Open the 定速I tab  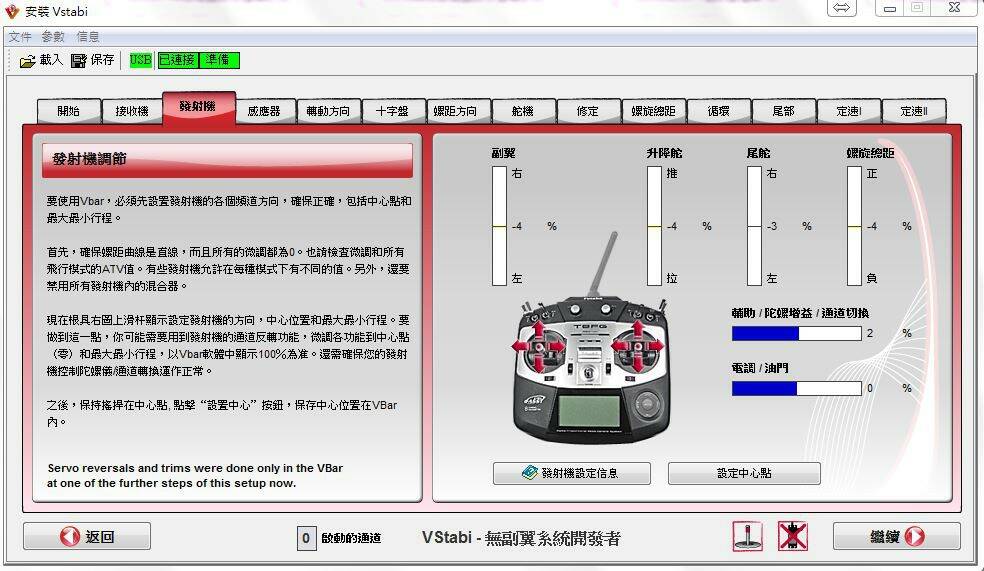pos(848,111)
